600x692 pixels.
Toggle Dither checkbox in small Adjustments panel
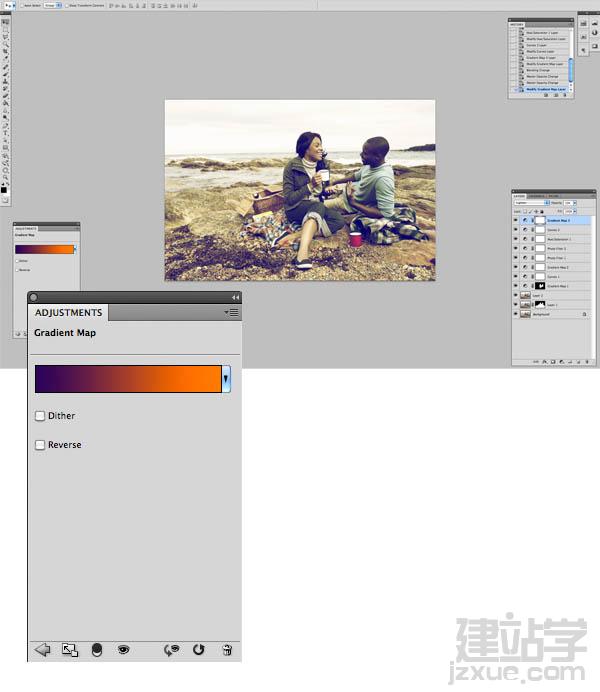tap(17, 261)
